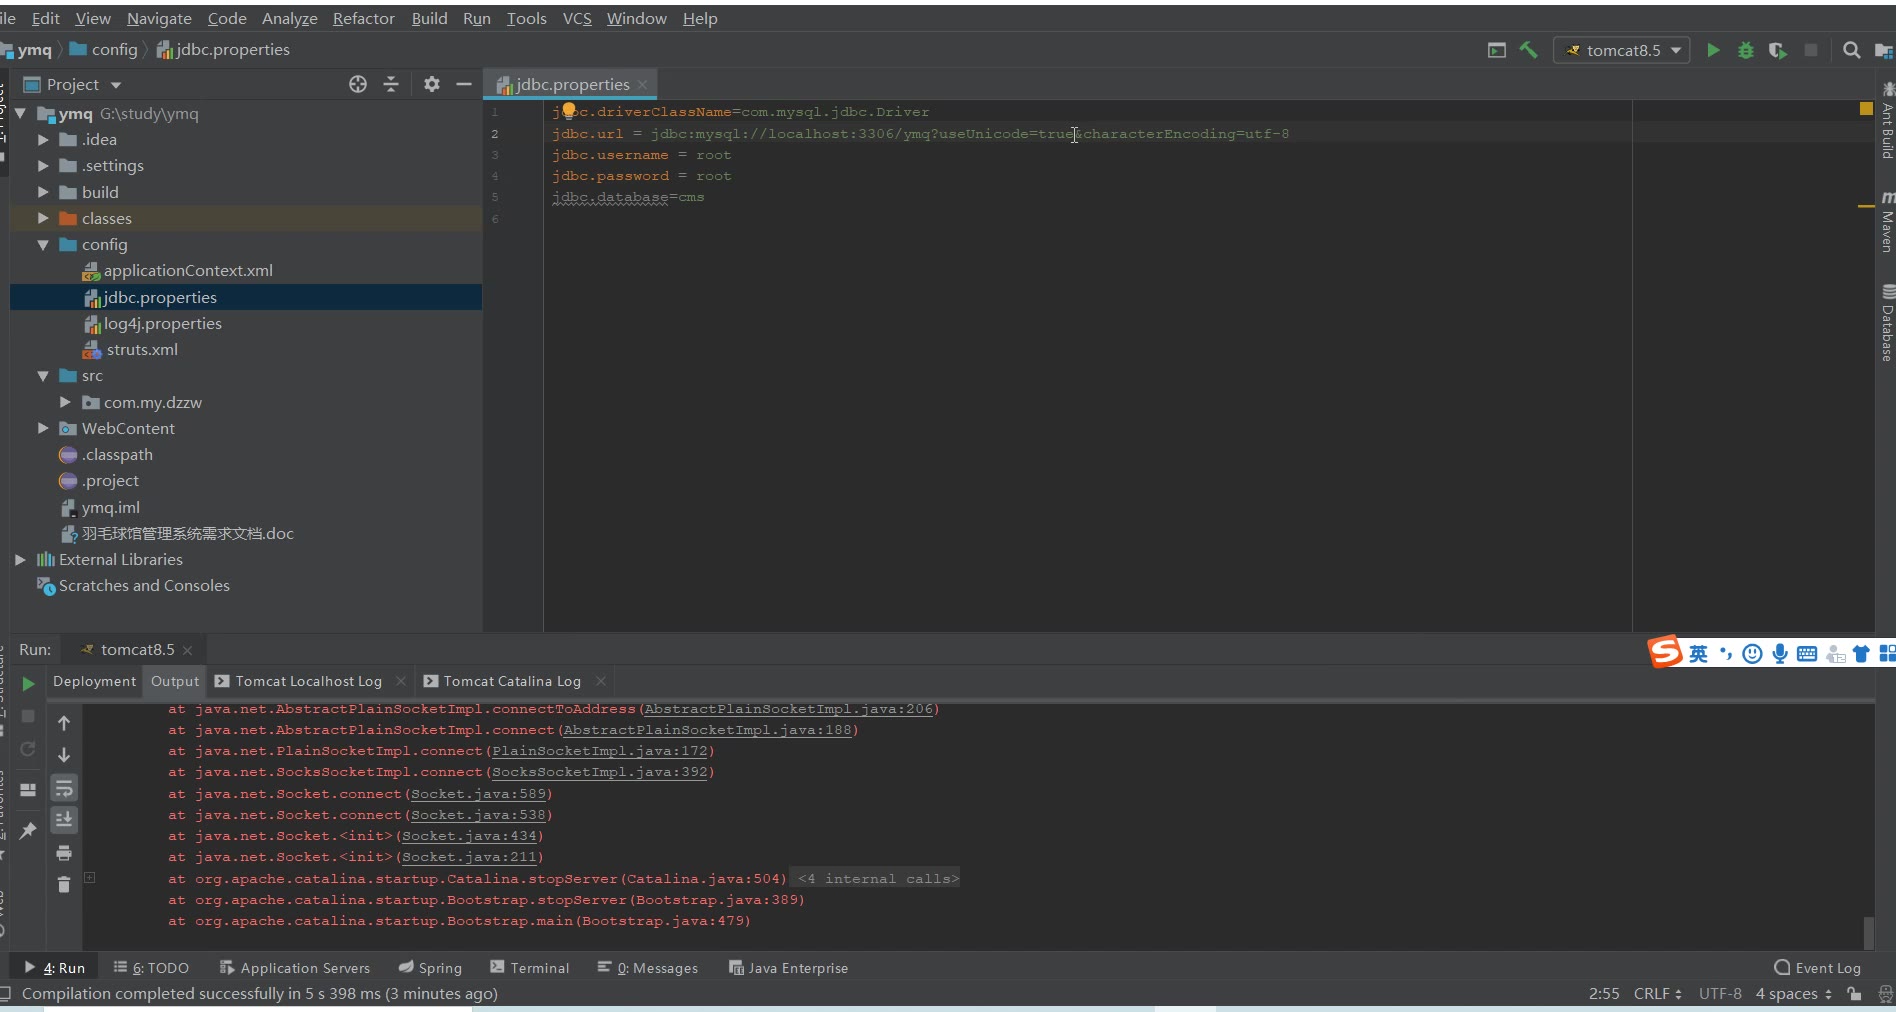Expand the classes folder in tree
The image size is (1896, 1012).
click(43, 218)
